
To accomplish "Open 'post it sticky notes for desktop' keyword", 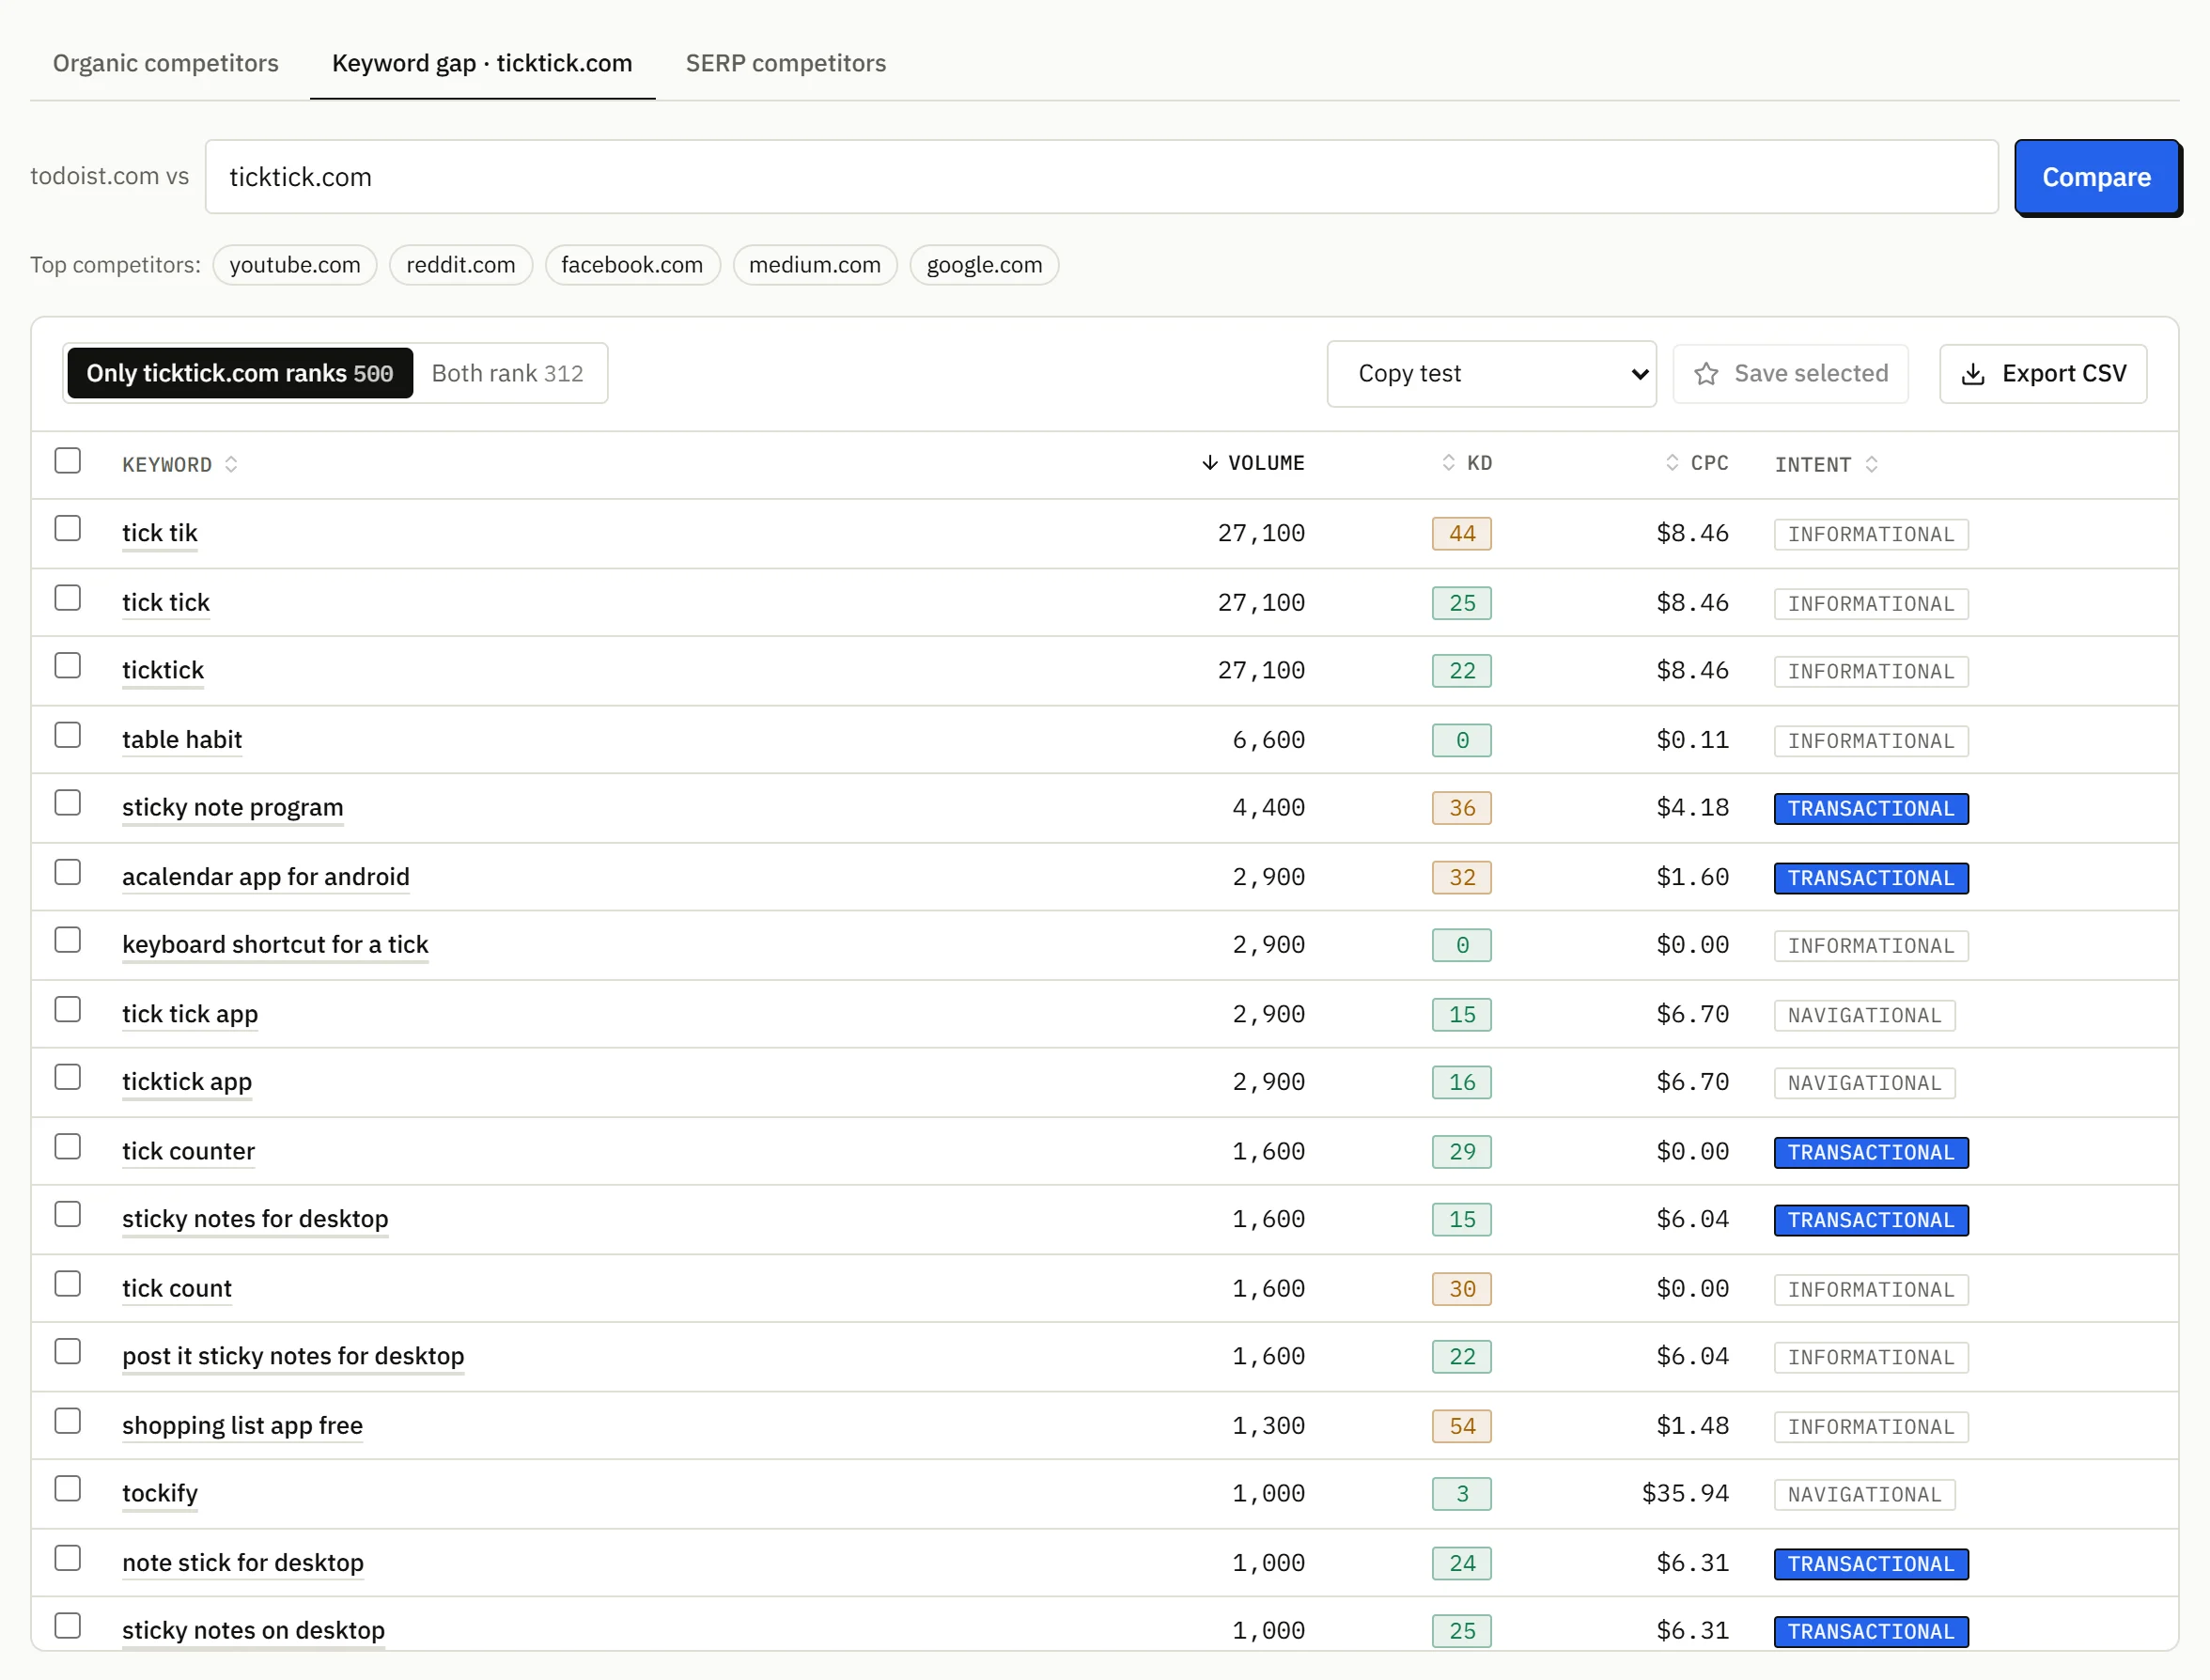I will 293,1356.
